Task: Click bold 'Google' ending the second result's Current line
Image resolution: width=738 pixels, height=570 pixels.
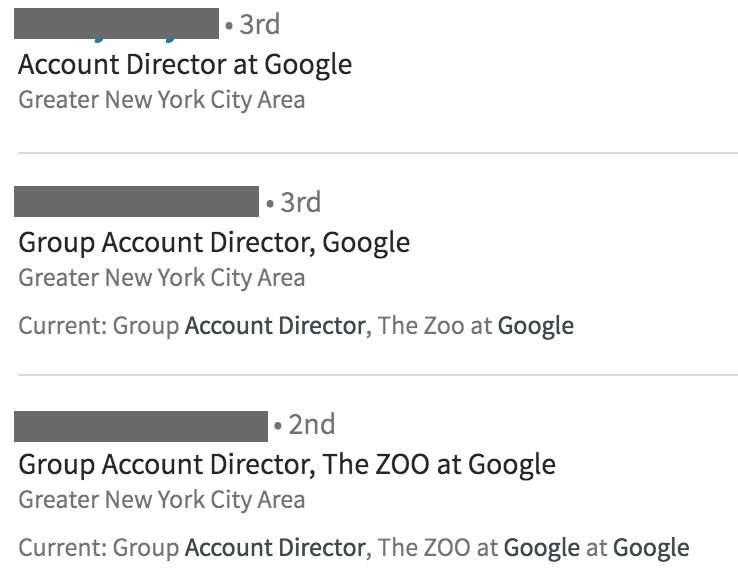Action: coord(535,325)
